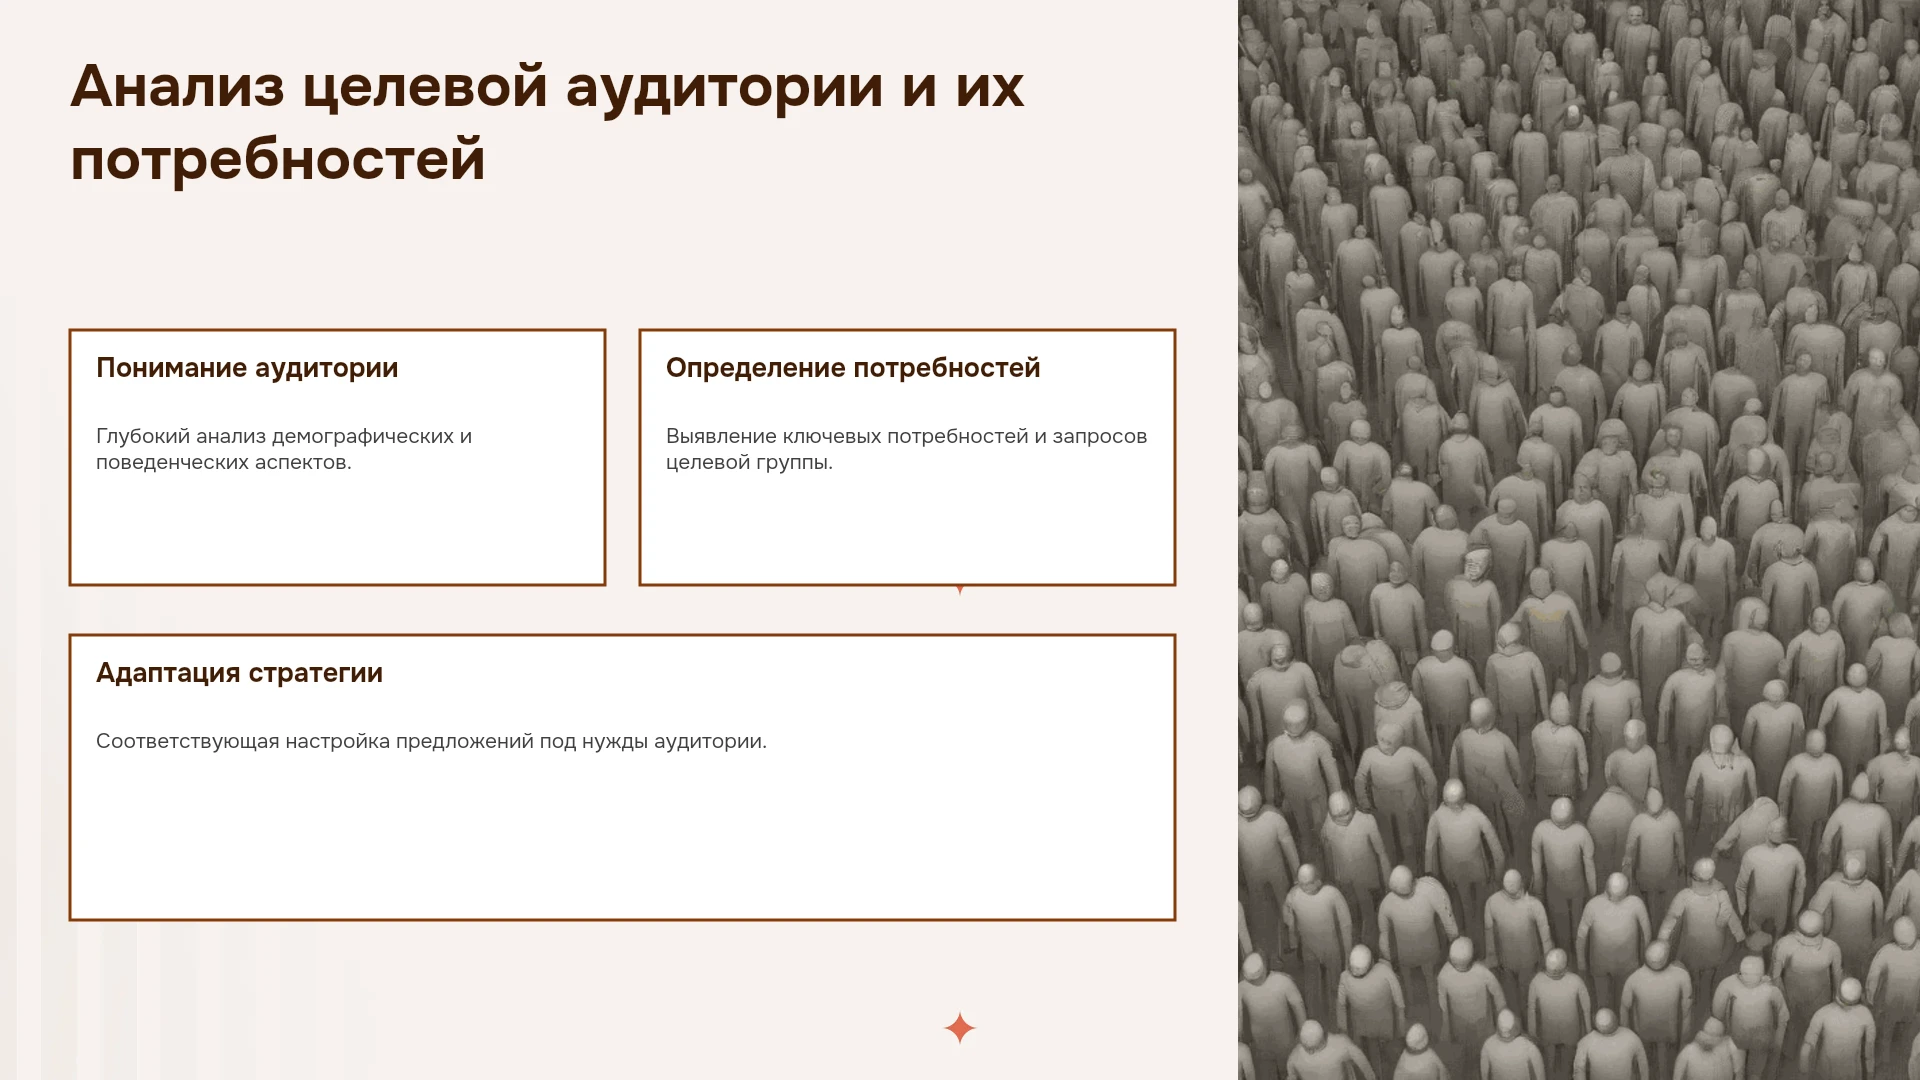Viewport: 1920px width, 1080px height.
Task: Click the Адаптация стратегии heading
Action: tap(239, 673)
